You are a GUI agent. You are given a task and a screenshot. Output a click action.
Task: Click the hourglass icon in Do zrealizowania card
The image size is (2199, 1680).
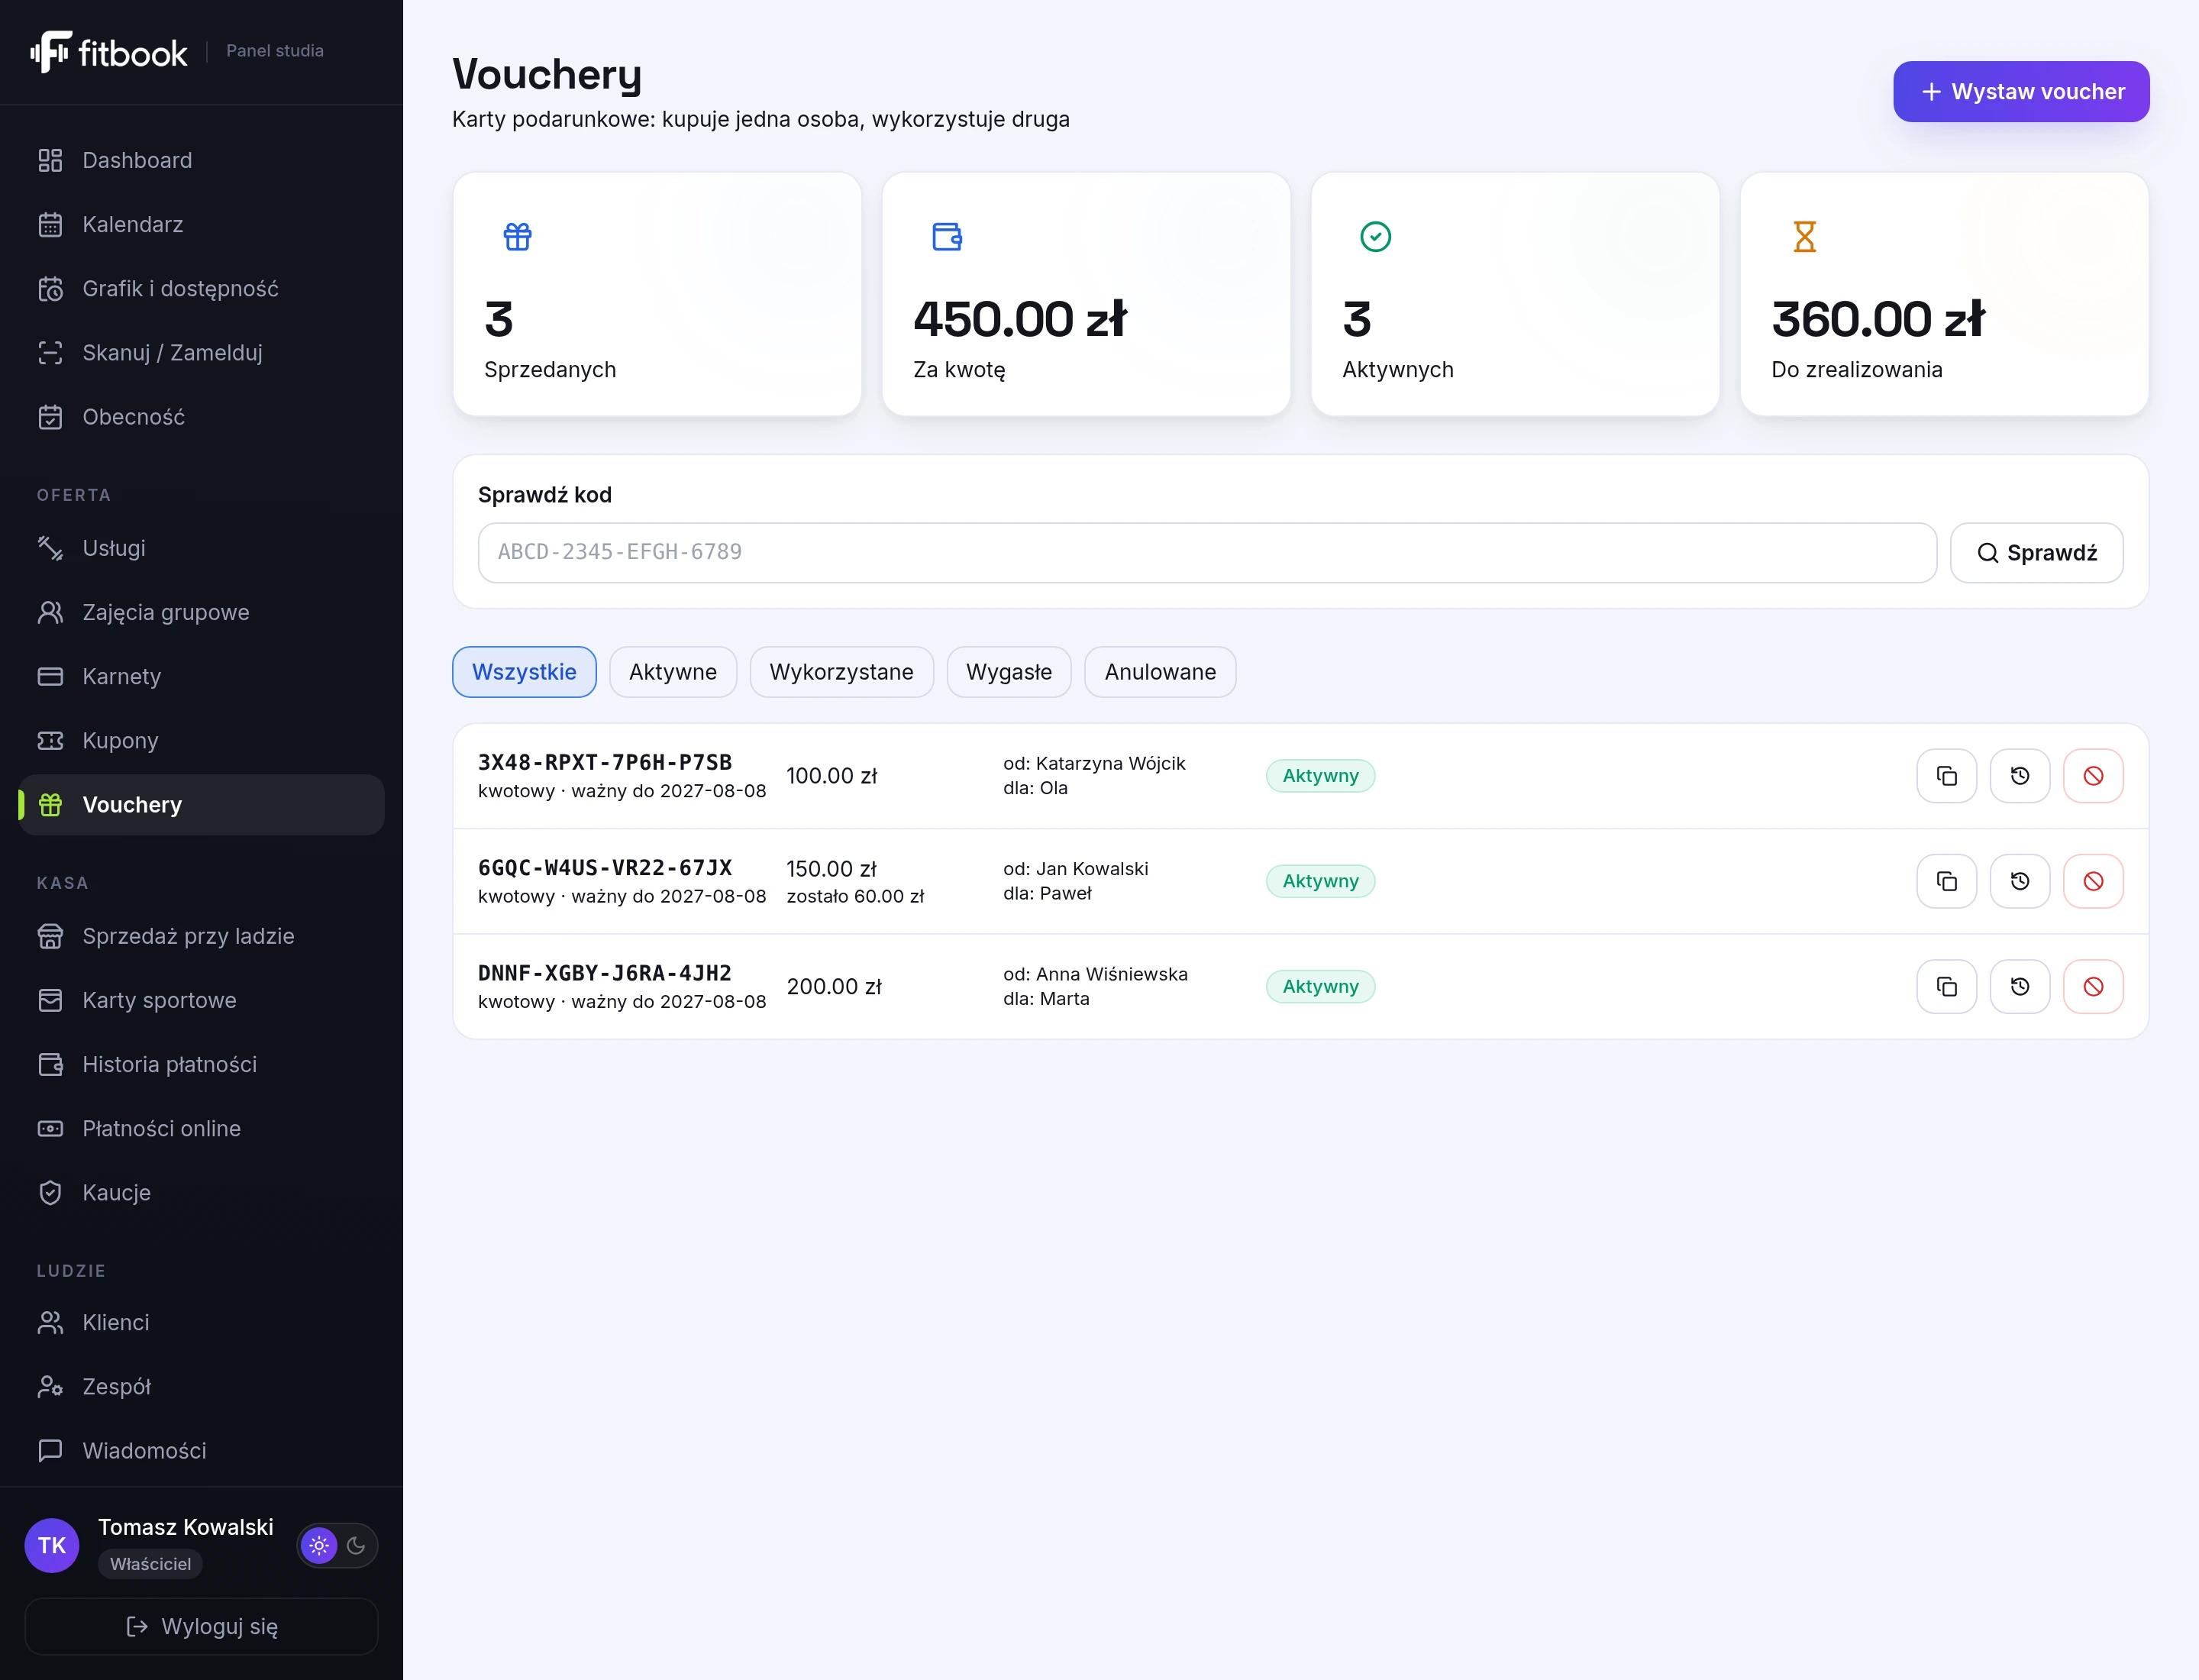tap(1804, 237)
